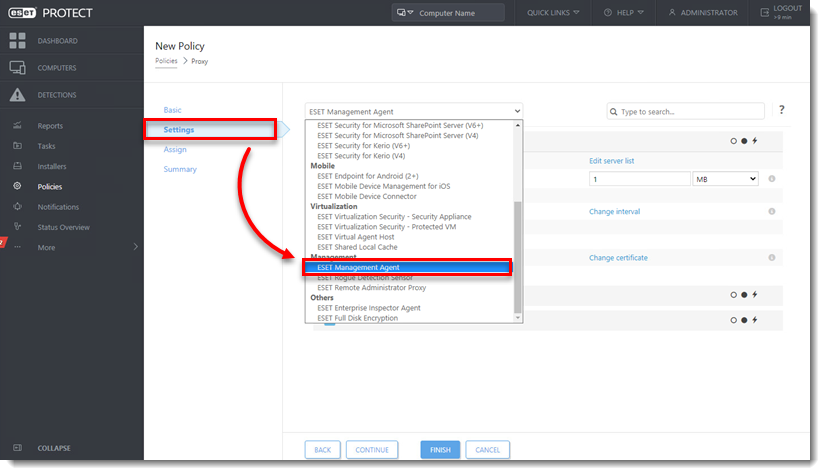Go to the Assign step

click(x=175, y=149)
